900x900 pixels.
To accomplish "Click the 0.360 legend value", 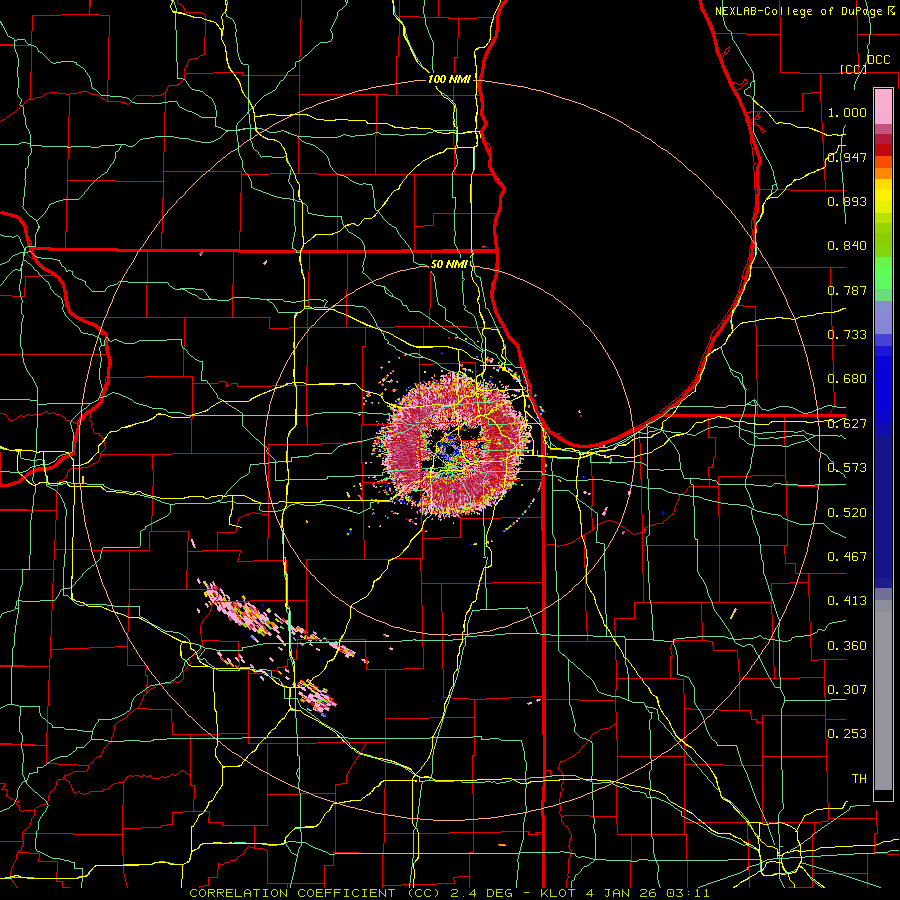I will click(x=847, y=646).
